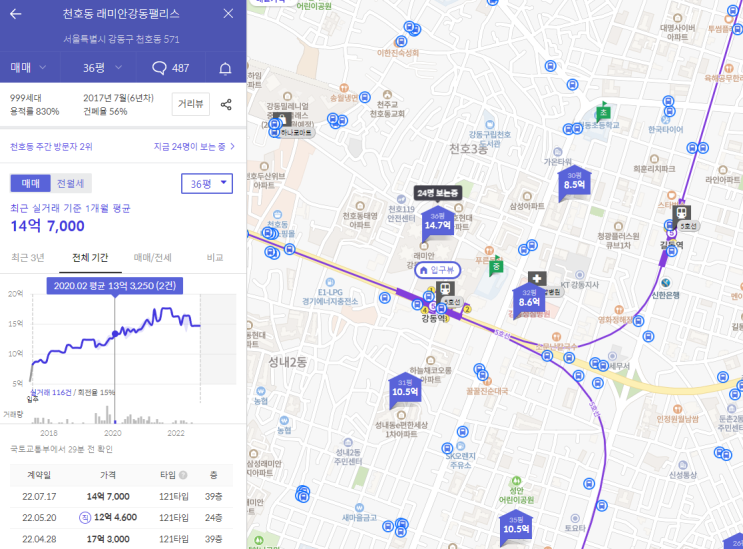The image size is (743, 549).
Task: Click the 2020.02 marker dot on price chart
Action: (114, 334)
